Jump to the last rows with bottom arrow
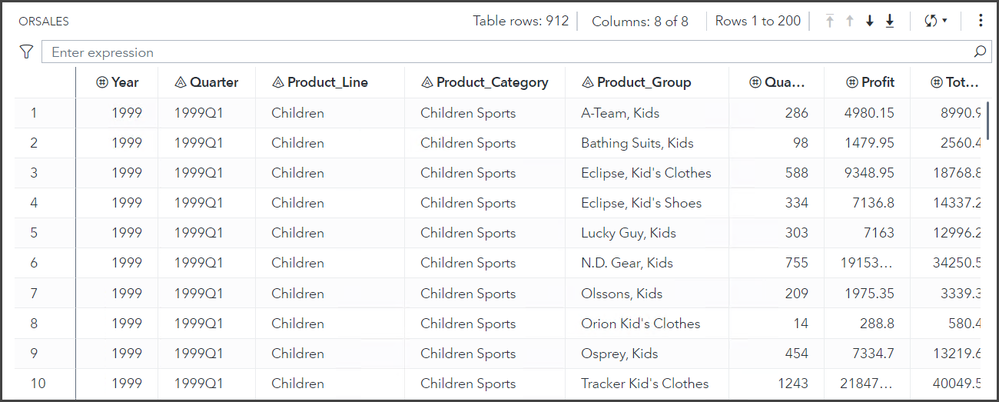 pyautogui.click(x=889, y=21)
